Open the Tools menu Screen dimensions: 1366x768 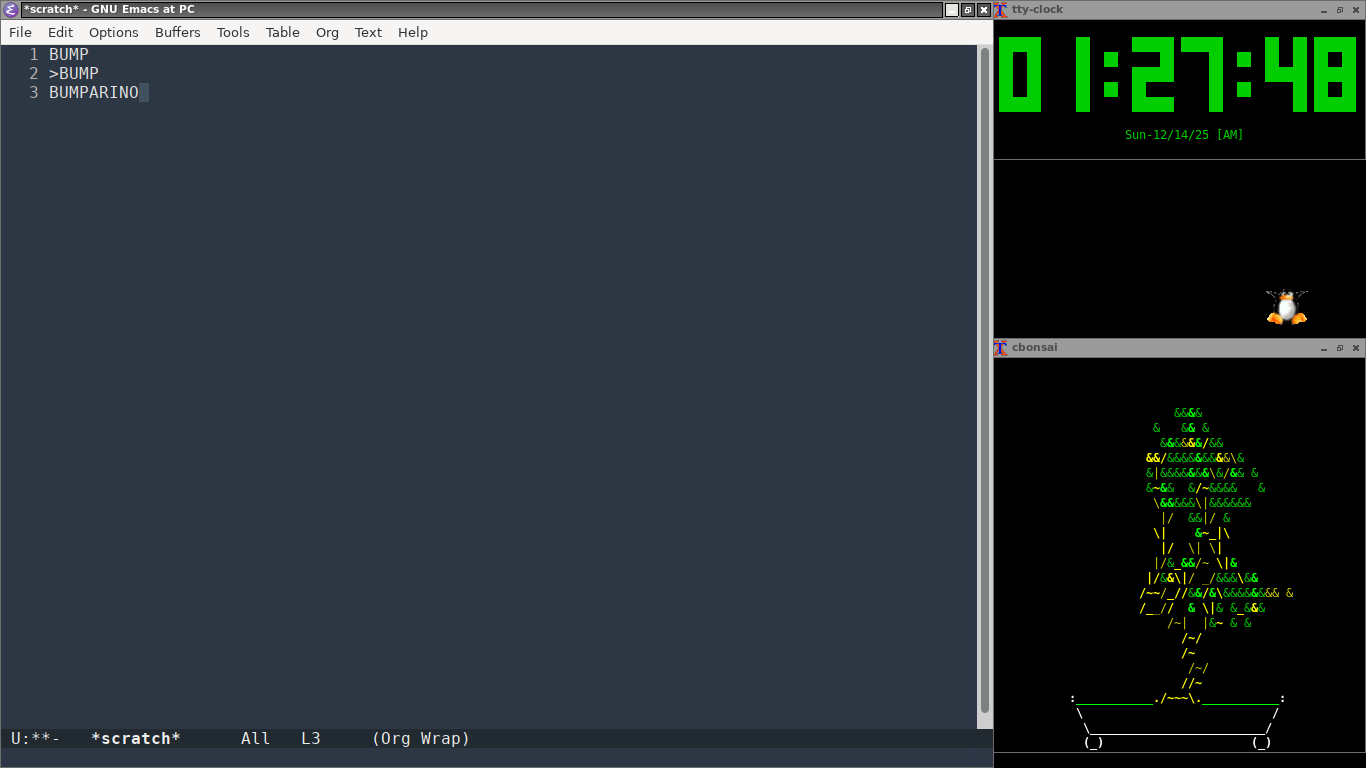tap(233, 32)
